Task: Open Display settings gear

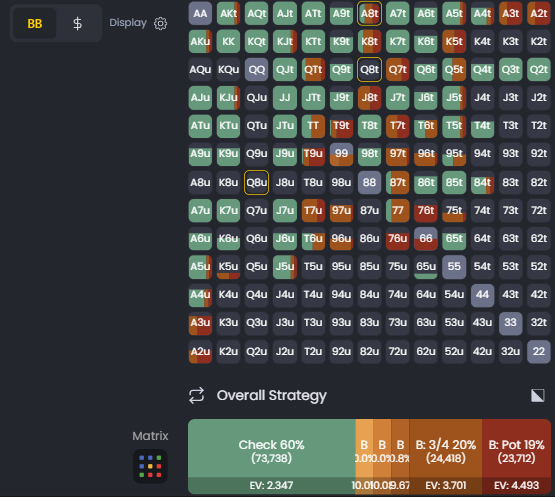Action: 160,23
